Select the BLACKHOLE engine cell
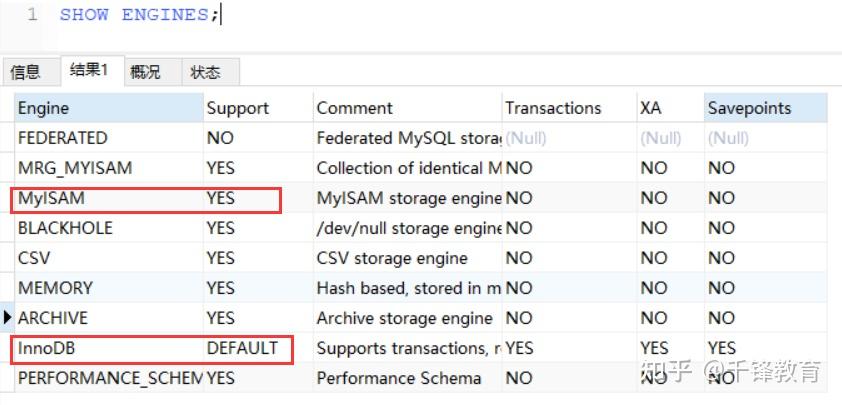 click(109, 228)
